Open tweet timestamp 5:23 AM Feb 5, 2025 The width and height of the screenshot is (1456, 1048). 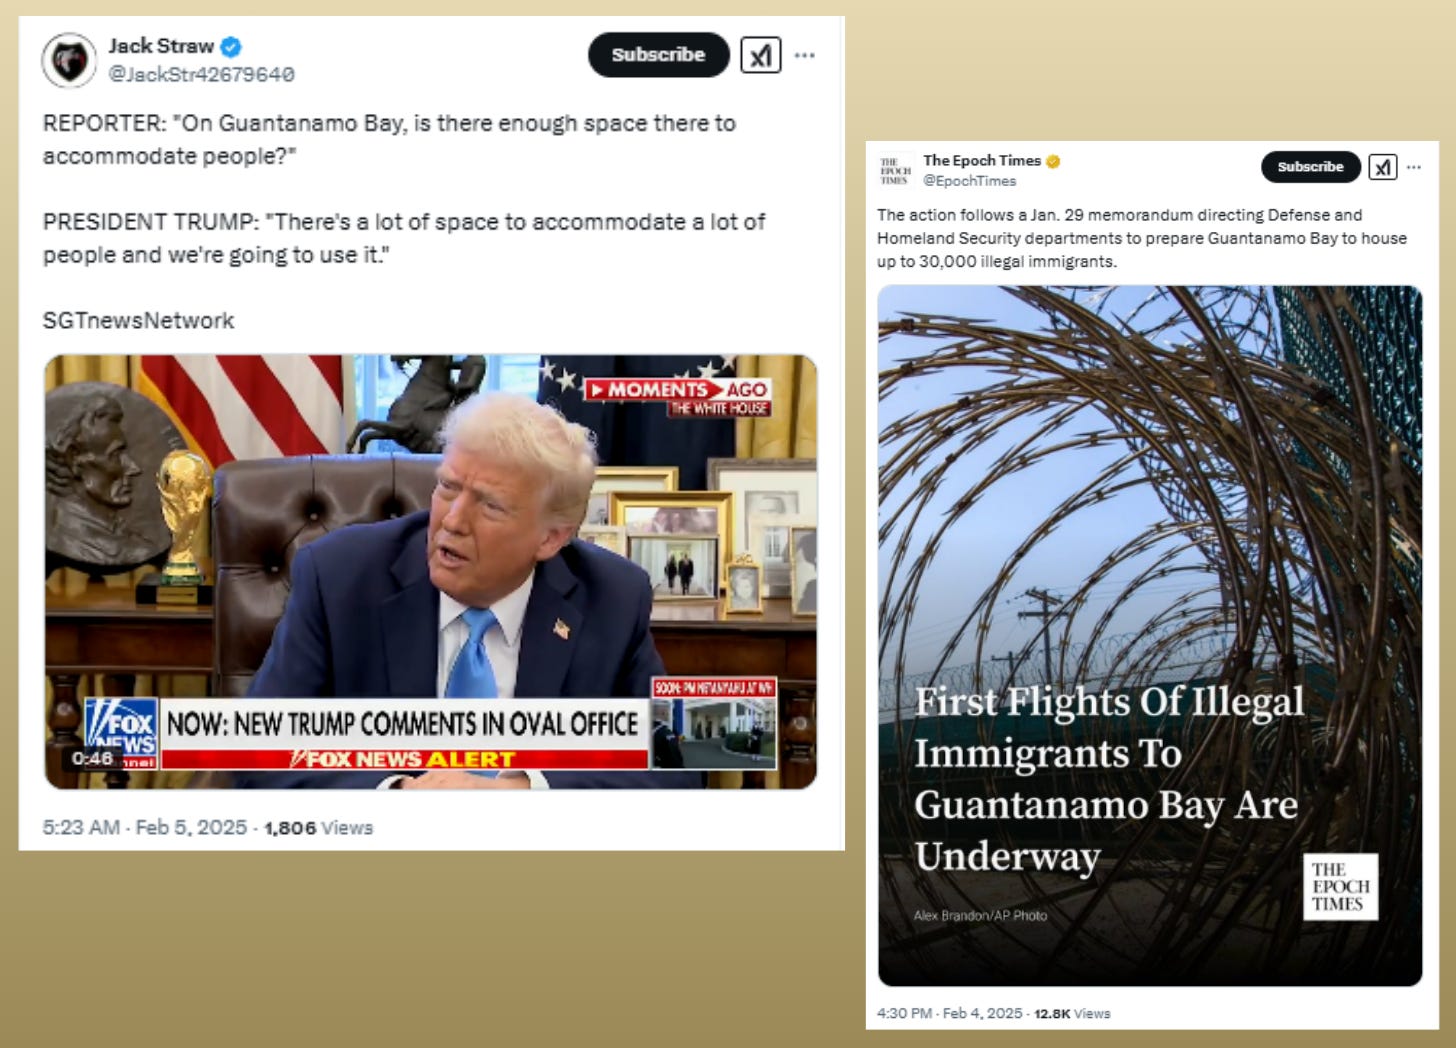[x=144, y=828]
